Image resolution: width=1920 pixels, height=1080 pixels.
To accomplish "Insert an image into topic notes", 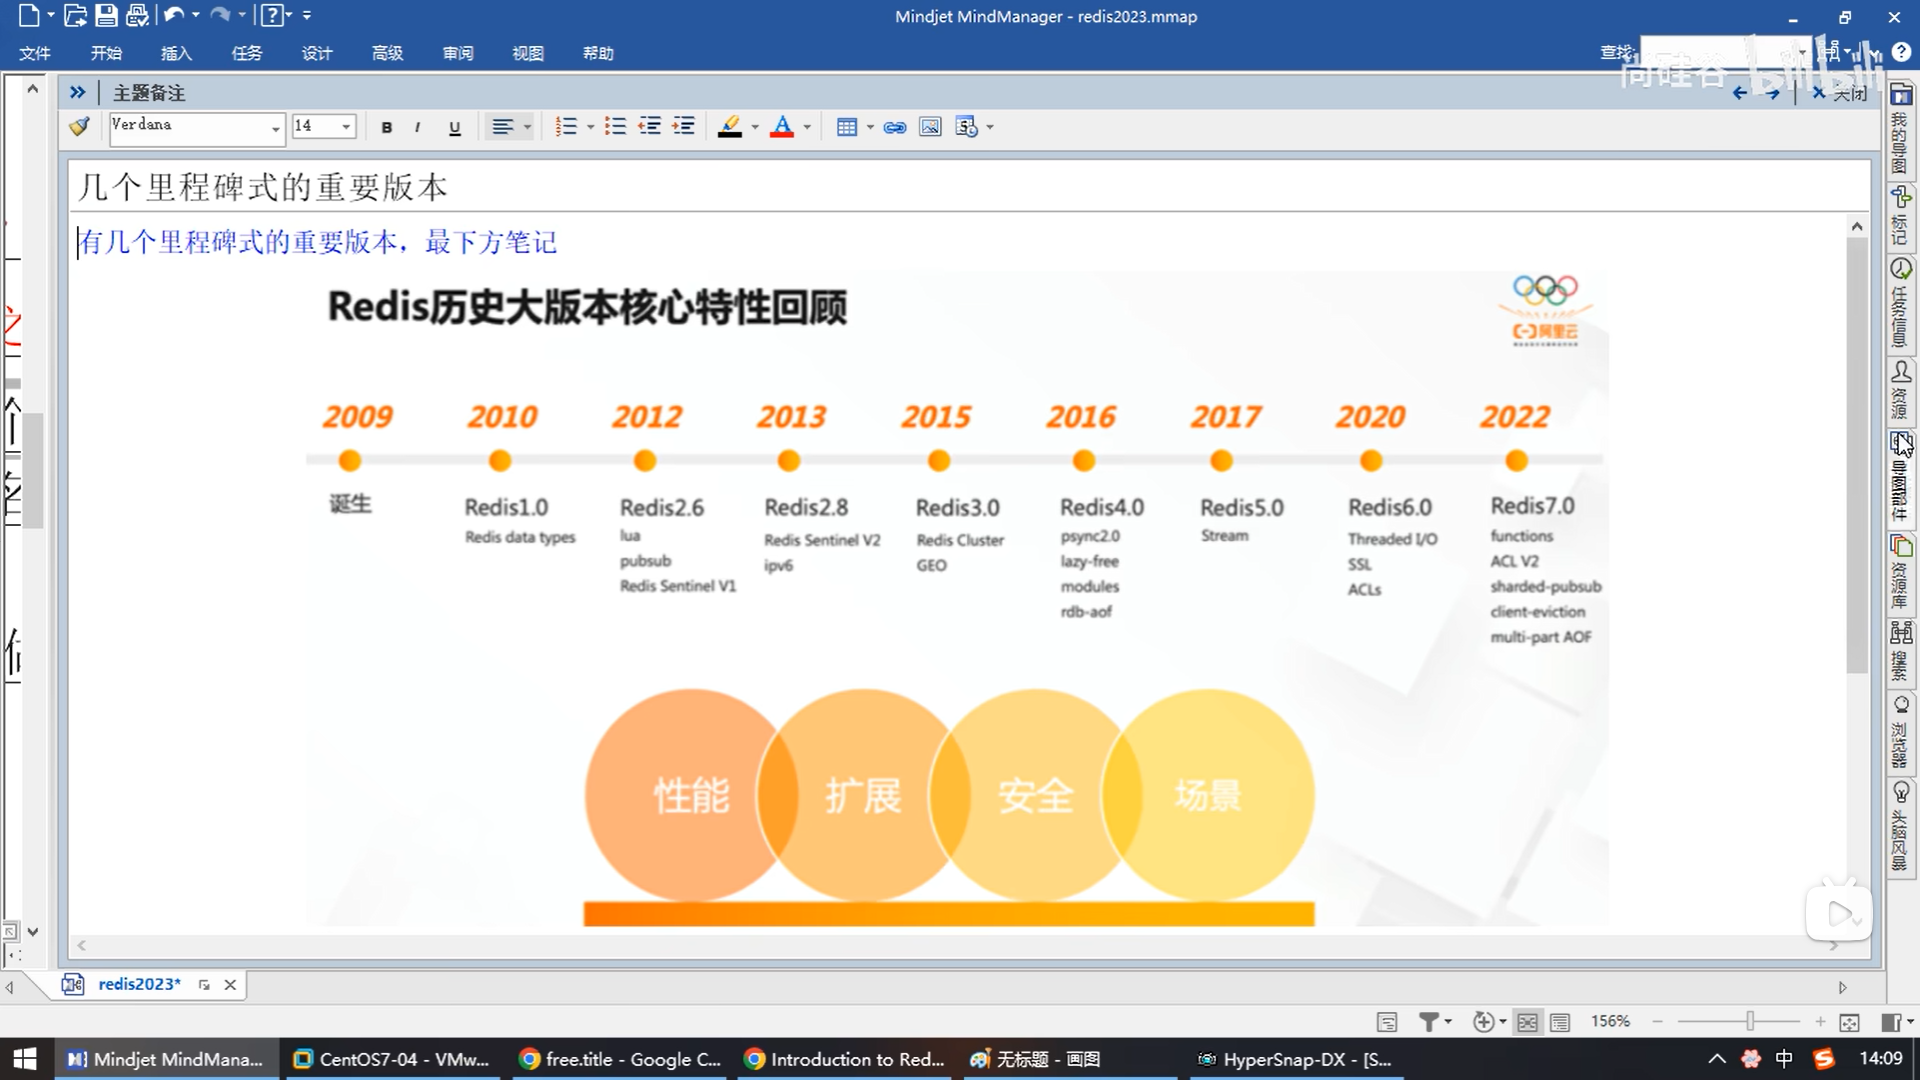I will click(x=930, y=127).
